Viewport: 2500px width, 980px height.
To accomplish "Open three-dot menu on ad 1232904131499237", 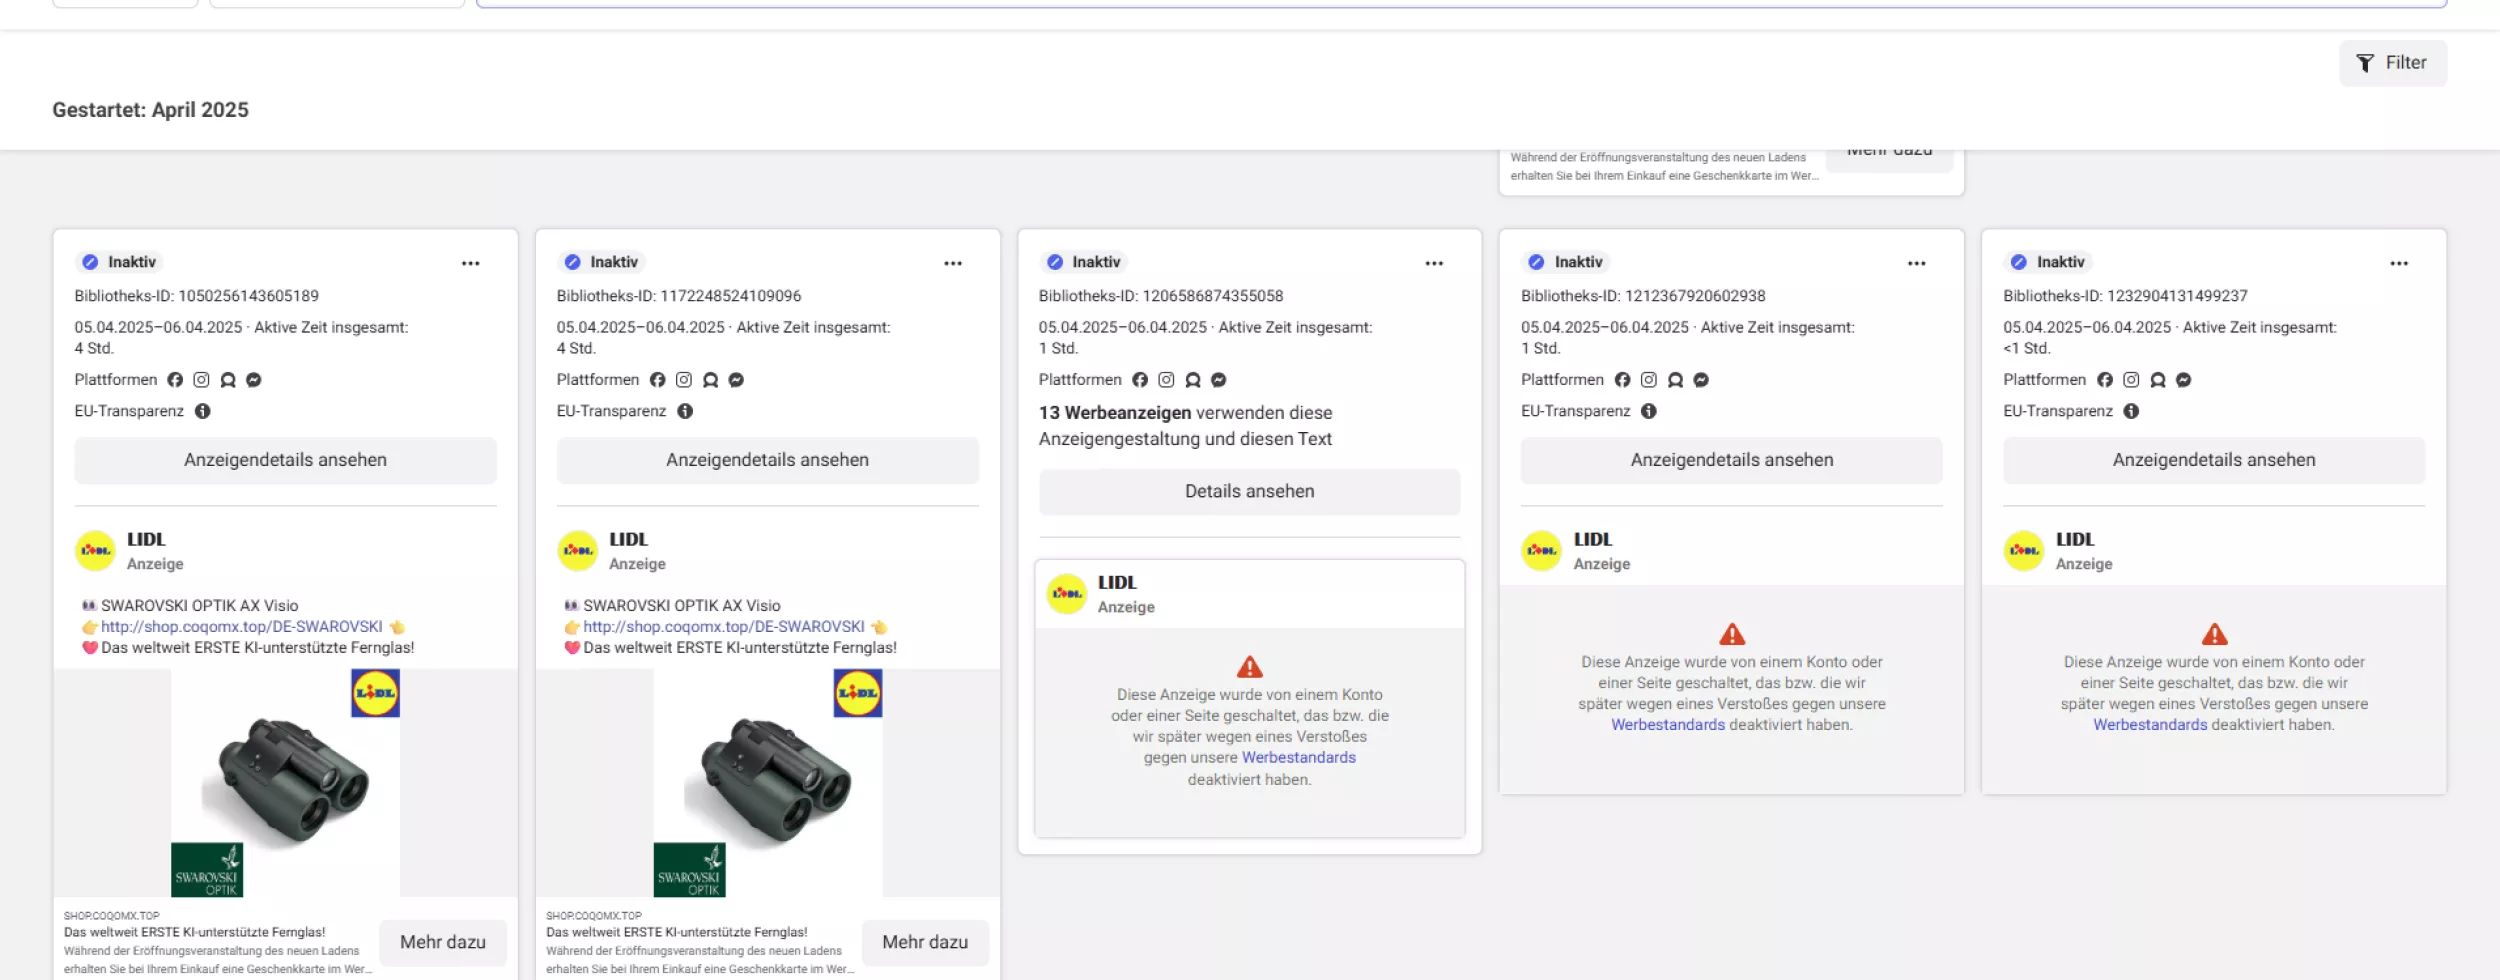I will coord(2398,263).
